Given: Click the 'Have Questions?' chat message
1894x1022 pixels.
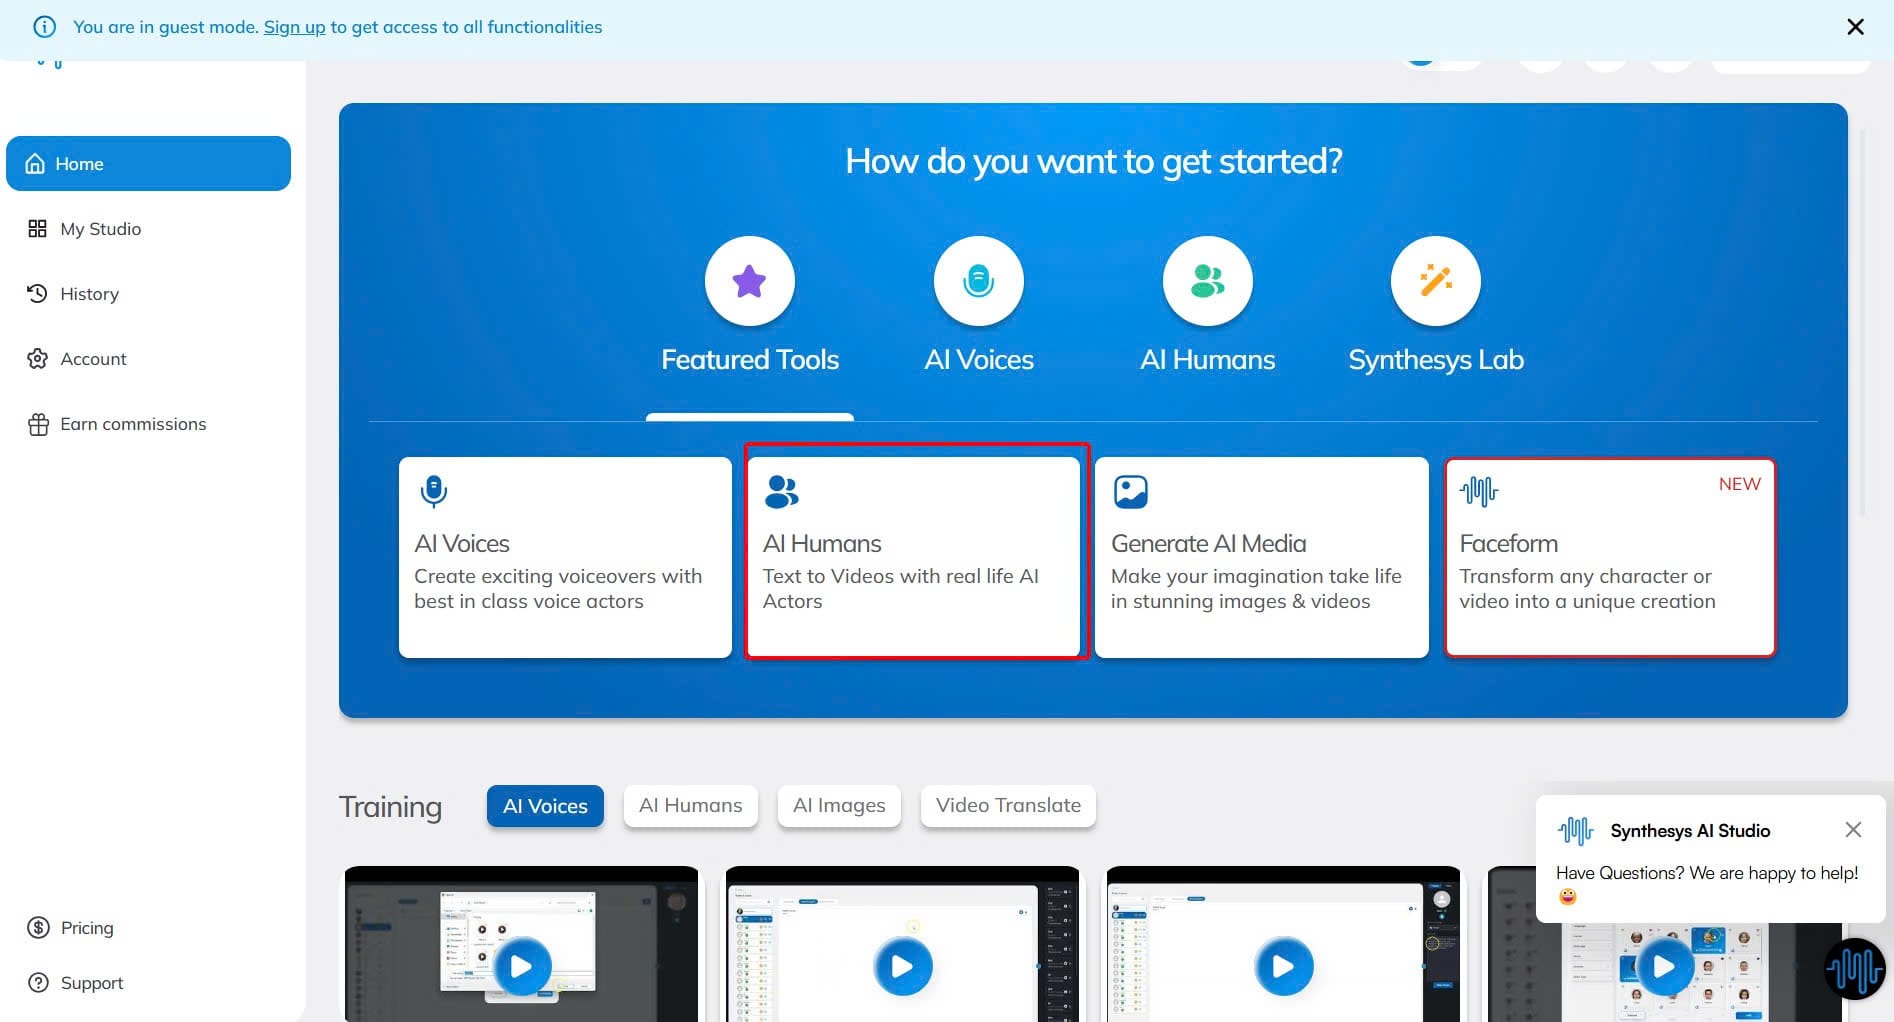Looking at the screenshot, I should [x=1706, y=883].
